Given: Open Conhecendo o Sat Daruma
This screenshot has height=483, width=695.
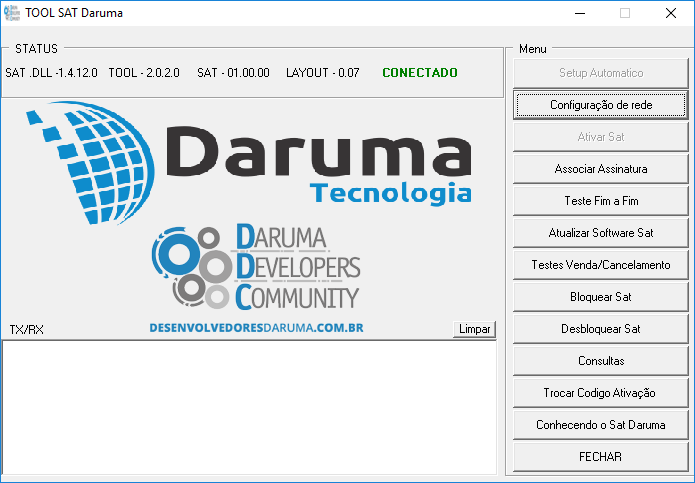Looking at the screenshot, I should [x=601, y=425].
